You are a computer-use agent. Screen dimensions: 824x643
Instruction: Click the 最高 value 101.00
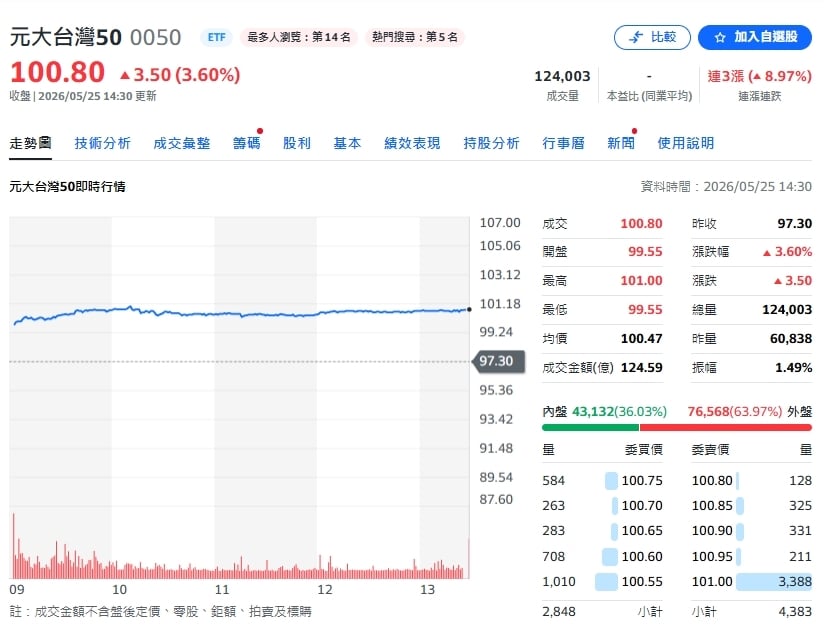coord(641,281)
